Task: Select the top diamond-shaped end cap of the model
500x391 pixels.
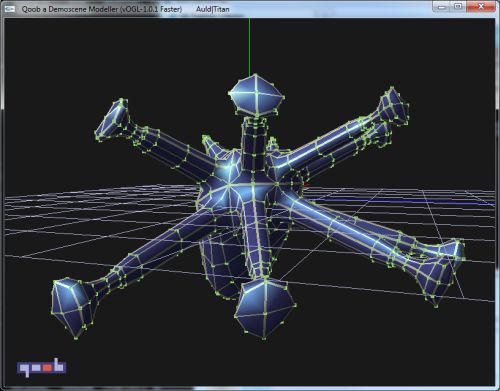Action: pos(256,95)
